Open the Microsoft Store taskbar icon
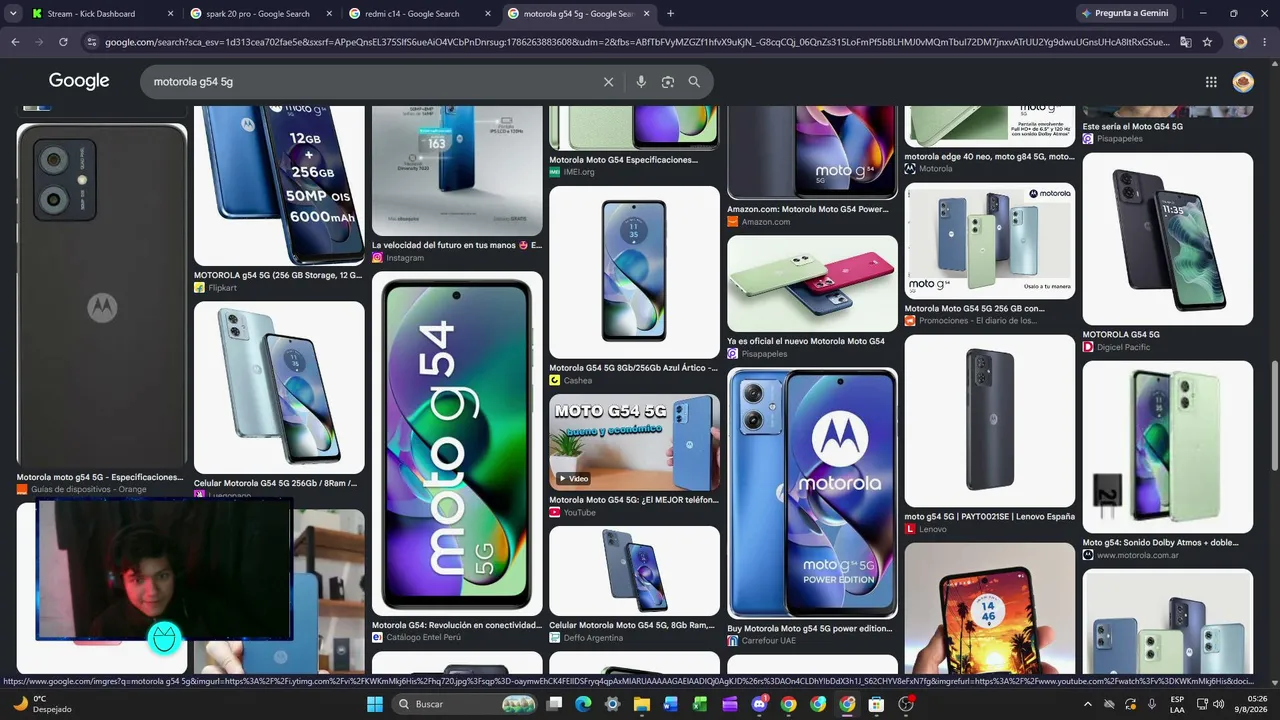1280x720 pixels. (x=877, y=704)
